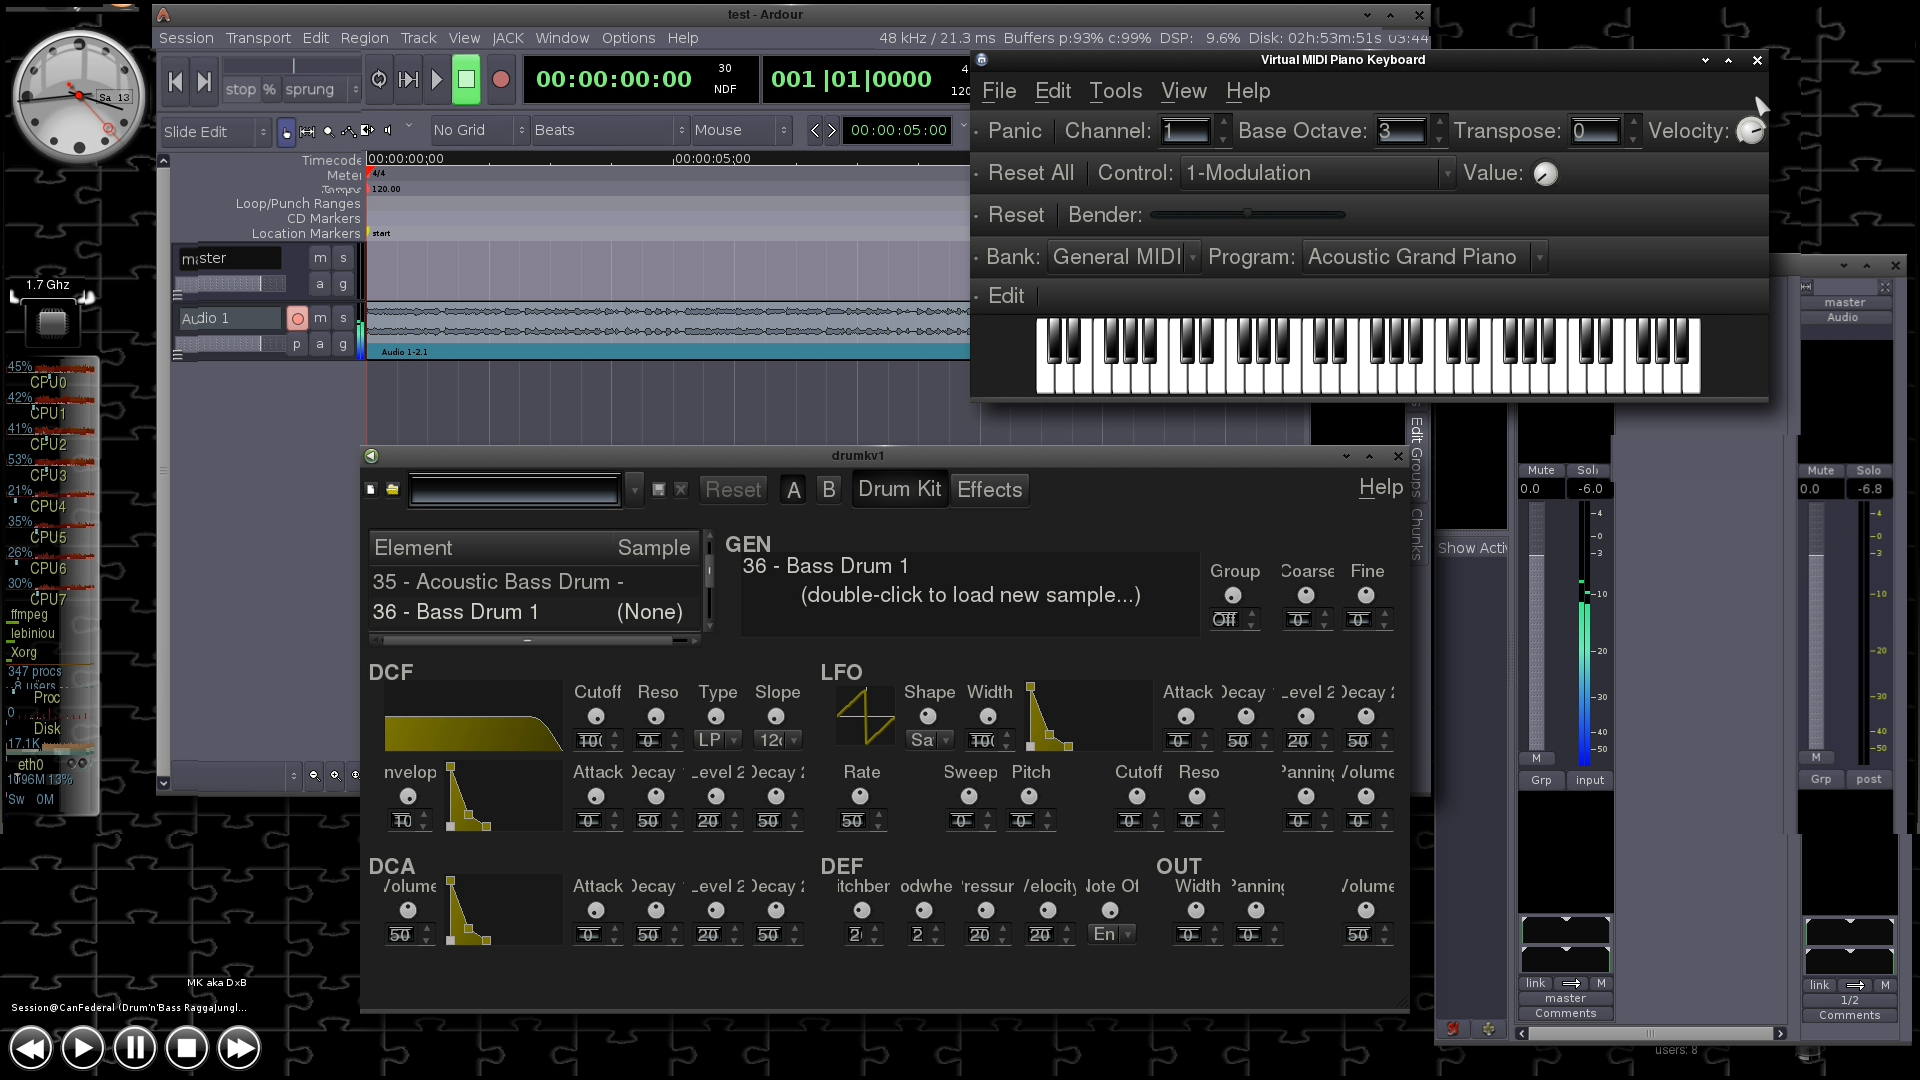Select the timefx stretch tool
The width and height of the screenshot is (1920, 1080).
click(x=367, y=131)
